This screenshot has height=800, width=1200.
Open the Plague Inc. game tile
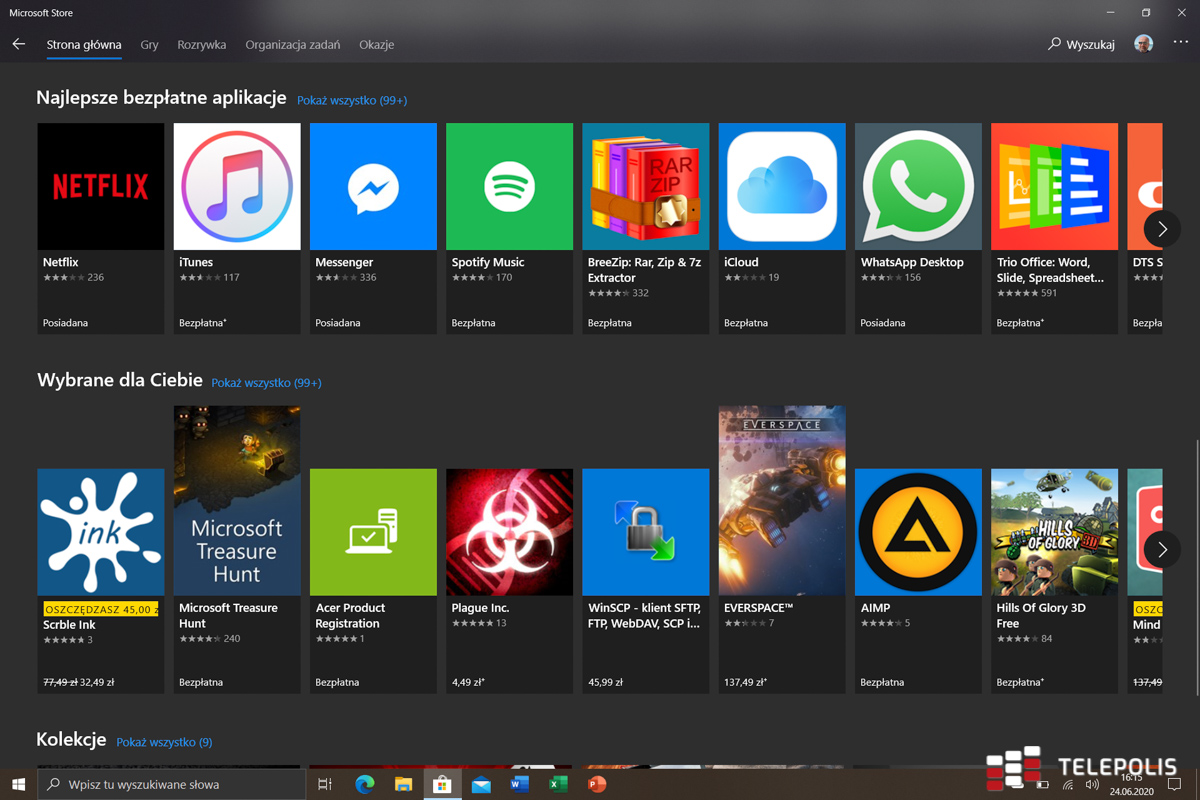(509, 578)
